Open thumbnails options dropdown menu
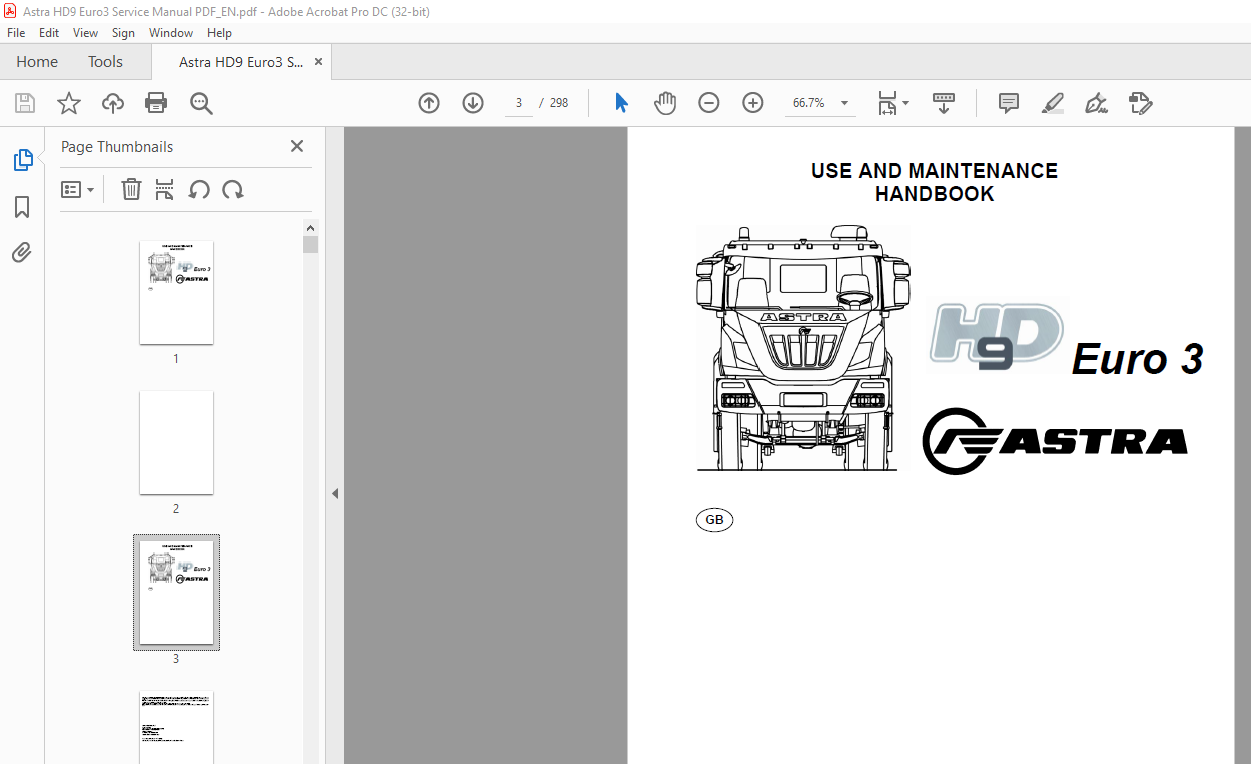The image size is (1251, 764). tap(78, 189)
